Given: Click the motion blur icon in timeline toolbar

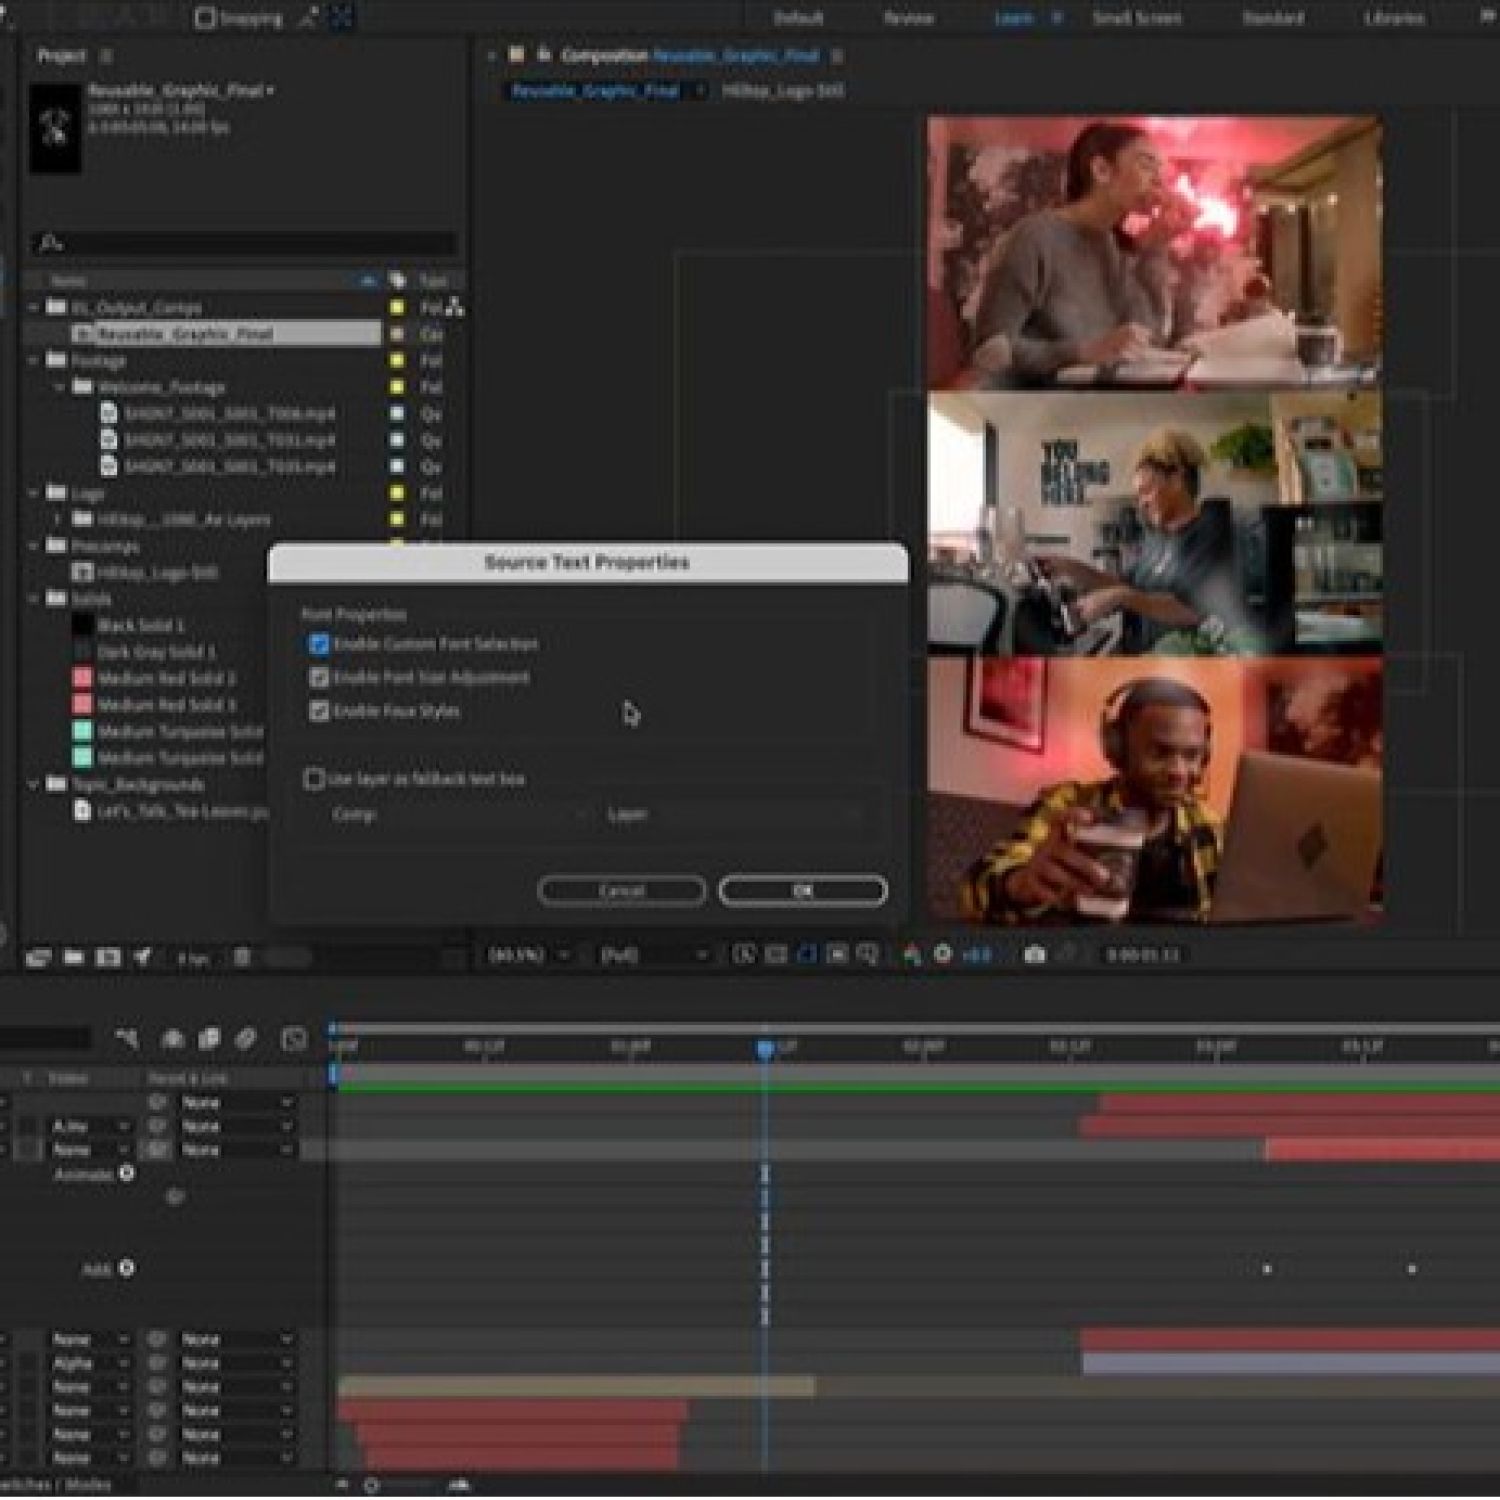Looking at the screenshot, I should 246,1039.
